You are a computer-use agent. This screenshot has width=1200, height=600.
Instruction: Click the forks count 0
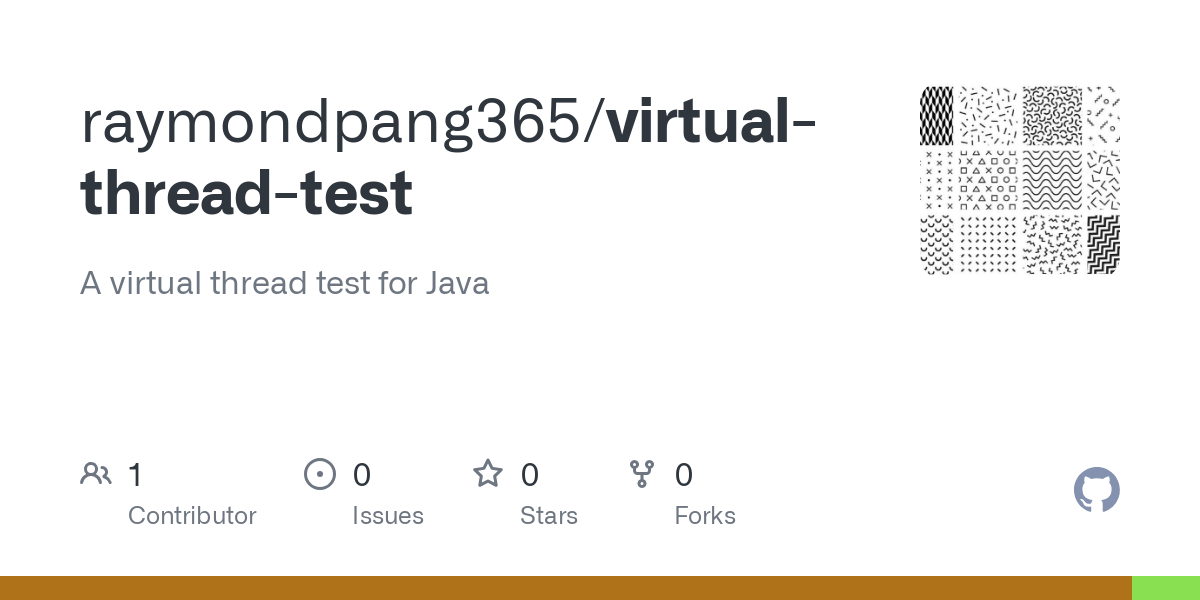click(684, 475)
